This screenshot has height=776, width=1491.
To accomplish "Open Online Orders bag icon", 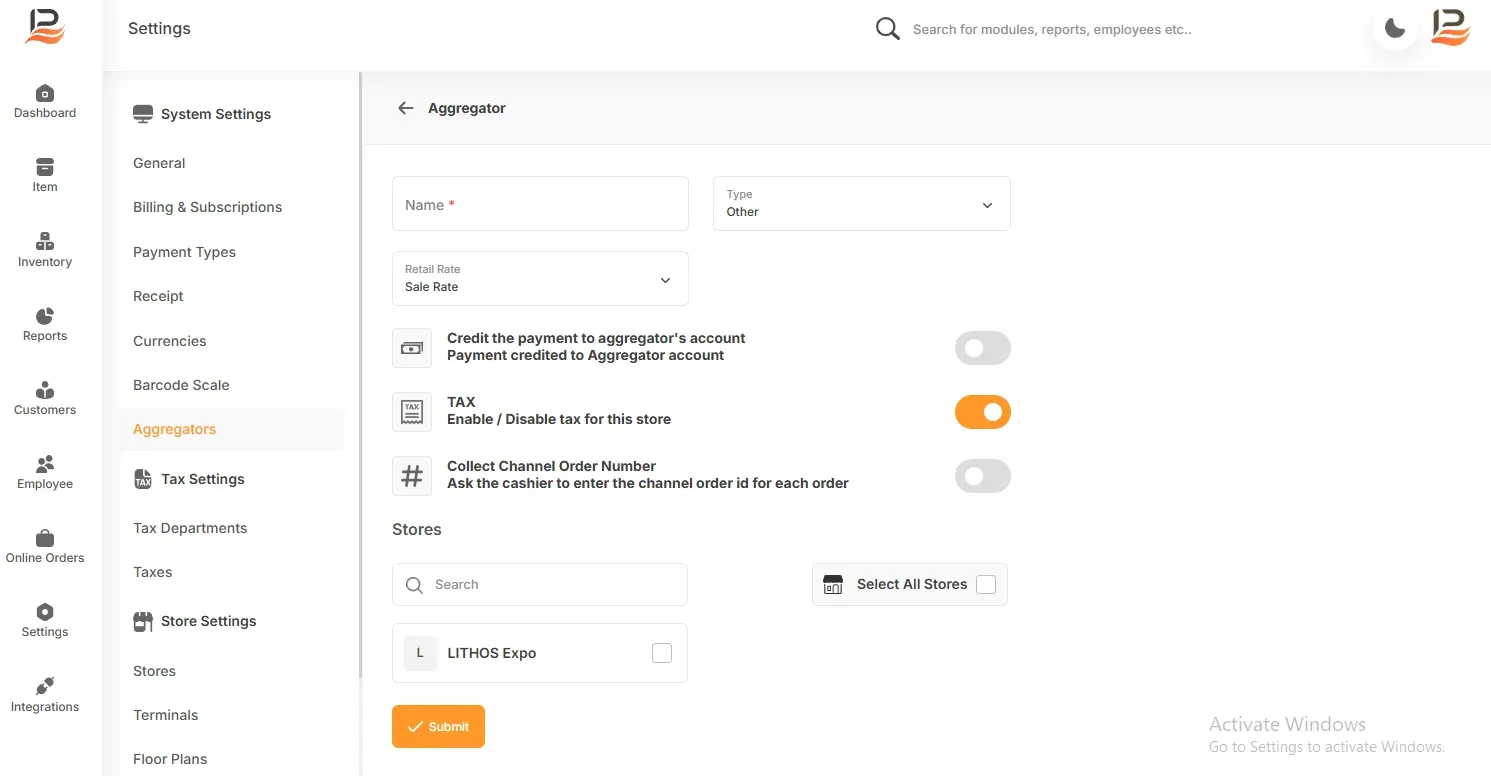I will tap(45, 538).
